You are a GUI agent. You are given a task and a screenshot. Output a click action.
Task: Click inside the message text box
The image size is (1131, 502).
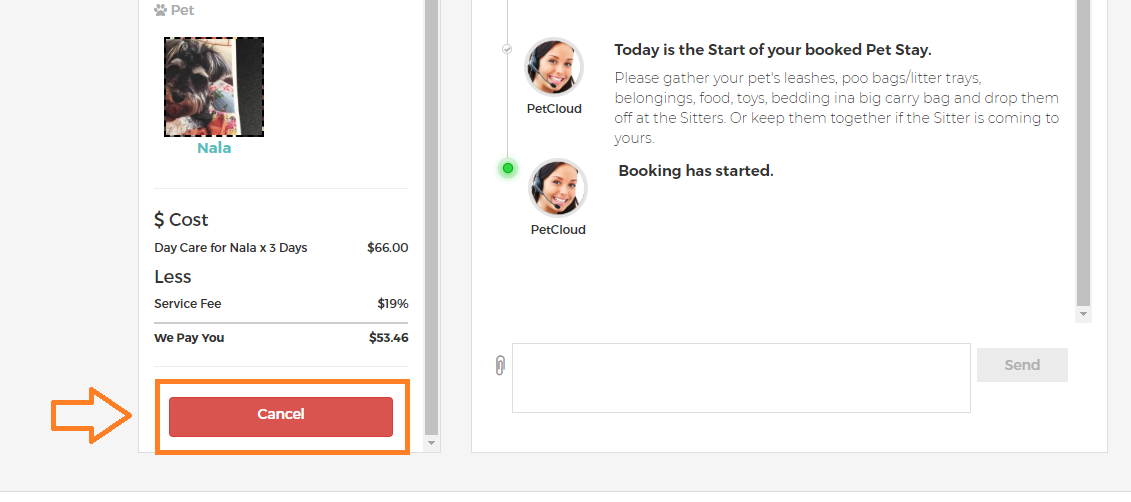[741, 378]
